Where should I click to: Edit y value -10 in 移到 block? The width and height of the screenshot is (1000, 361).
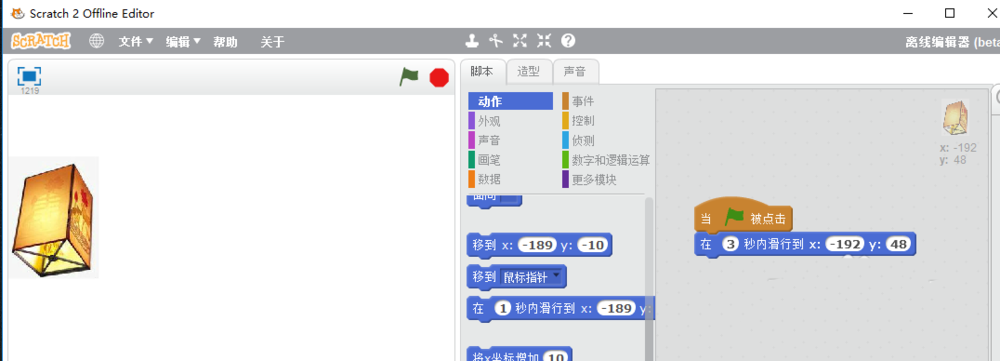[591, 245]
